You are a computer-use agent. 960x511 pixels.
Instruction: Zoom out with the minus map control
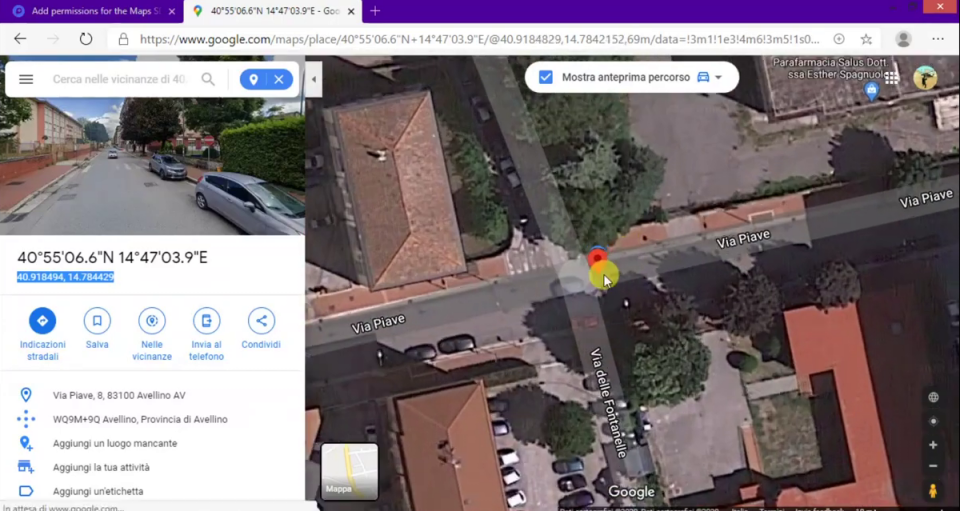pos(933,466)
